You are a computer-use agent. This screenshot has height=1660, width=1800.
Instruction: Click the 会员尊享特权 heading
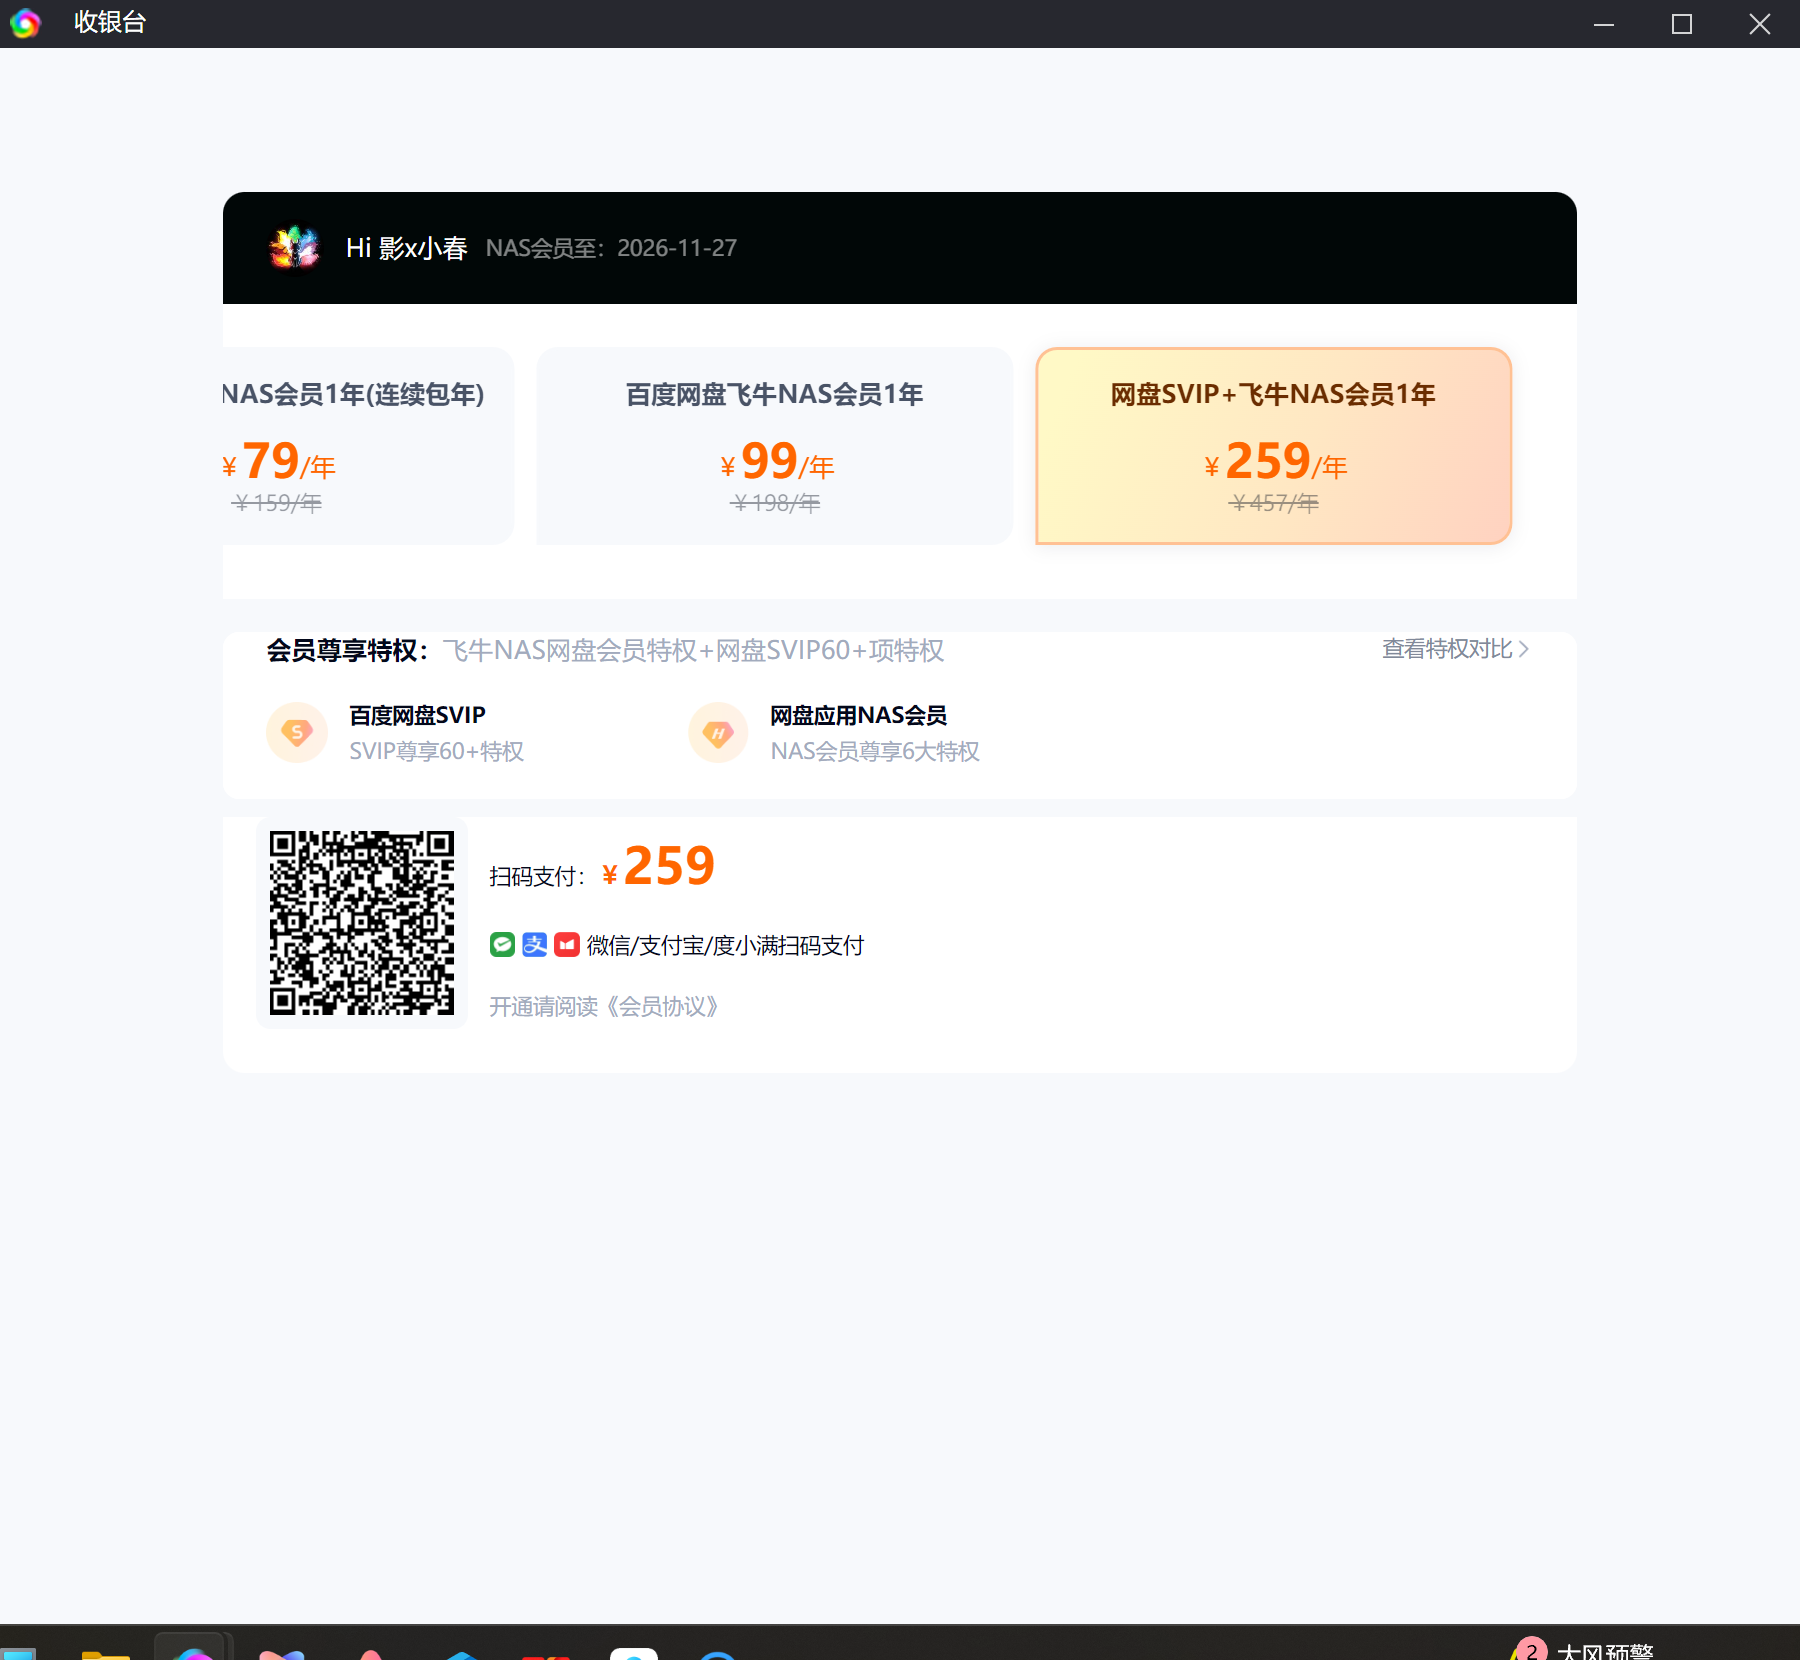pyautogui.click(x=347, y=651)
